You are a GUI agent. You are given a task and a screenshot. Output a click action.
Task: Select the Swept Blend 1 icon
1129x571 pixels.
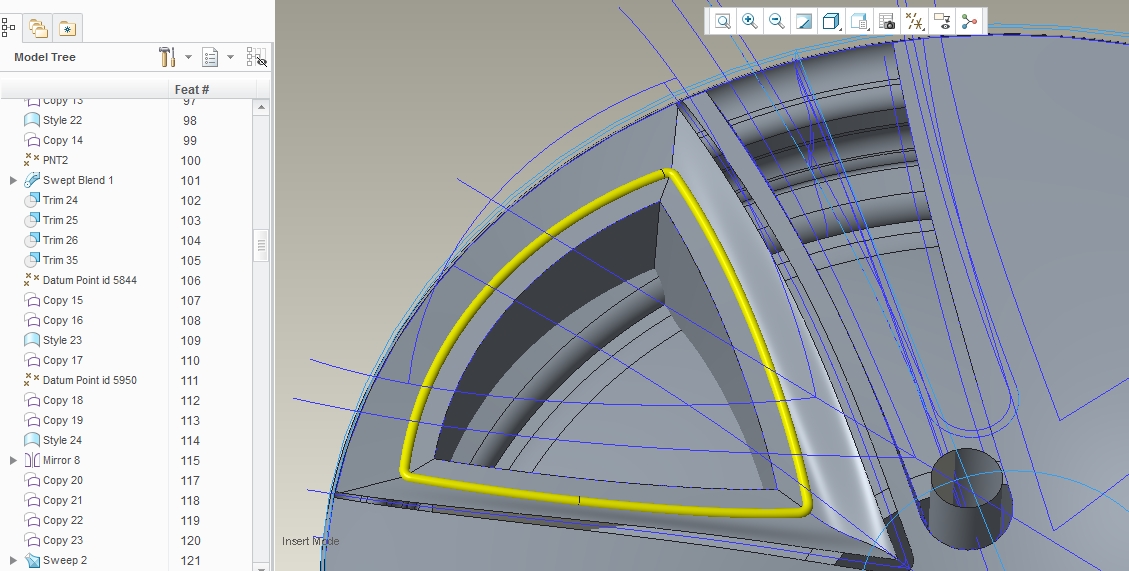(x=32, y=180)
